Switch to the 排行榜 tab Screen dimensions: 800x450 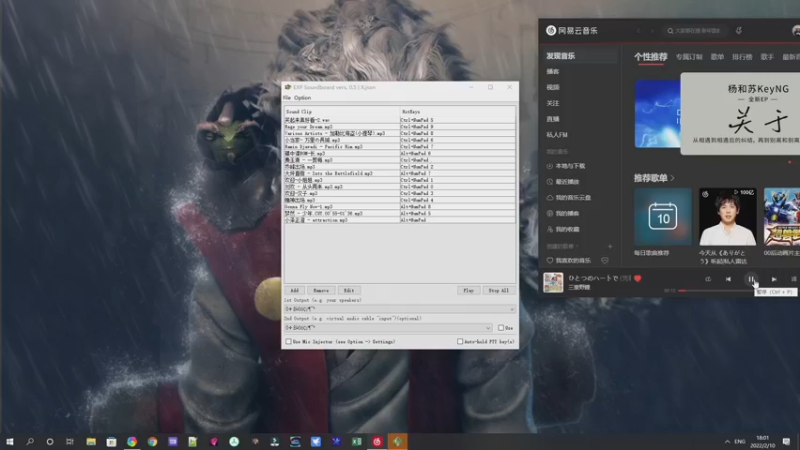[x=742, y=57]
